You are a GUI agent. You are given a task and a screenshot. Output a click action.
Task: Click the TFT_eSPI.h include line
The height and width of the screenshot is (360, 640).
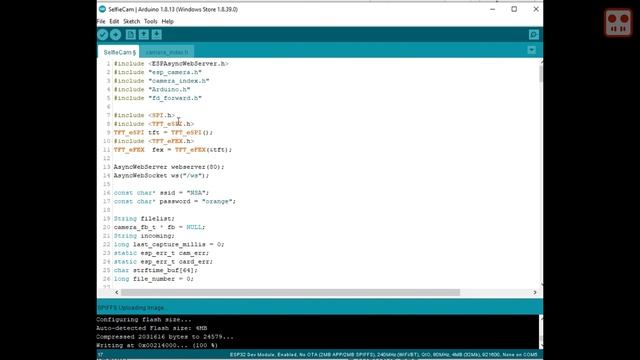point(154,124)
